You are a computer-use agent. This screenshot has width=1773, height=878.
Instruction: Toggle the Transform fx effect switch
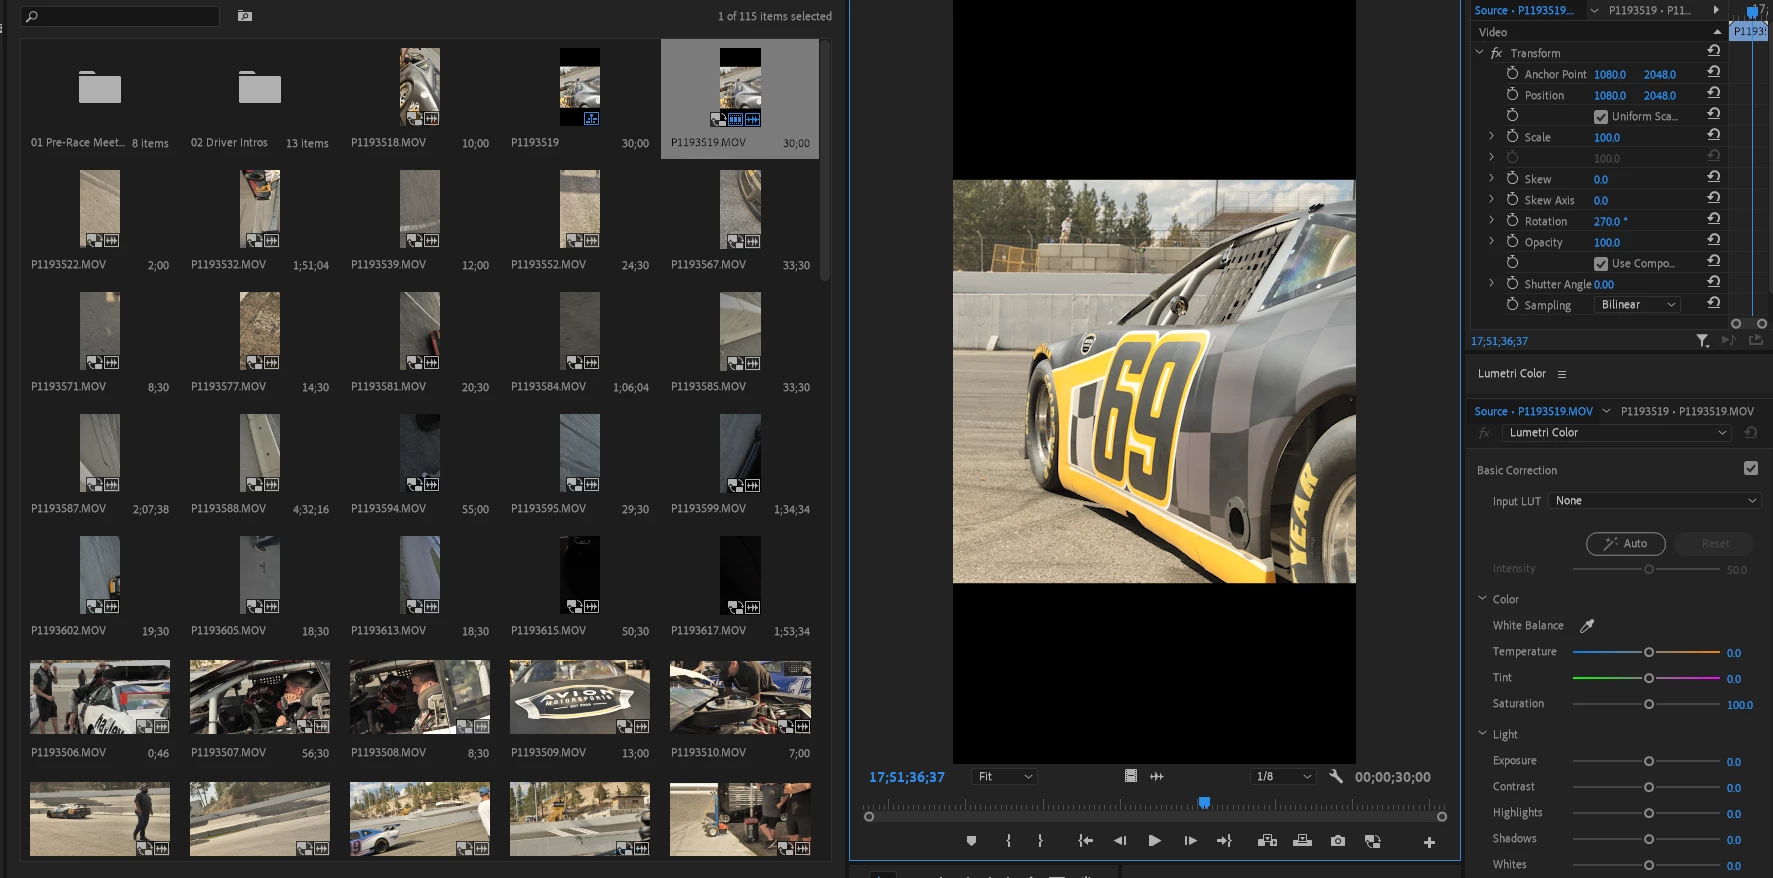click(1496, 53)
